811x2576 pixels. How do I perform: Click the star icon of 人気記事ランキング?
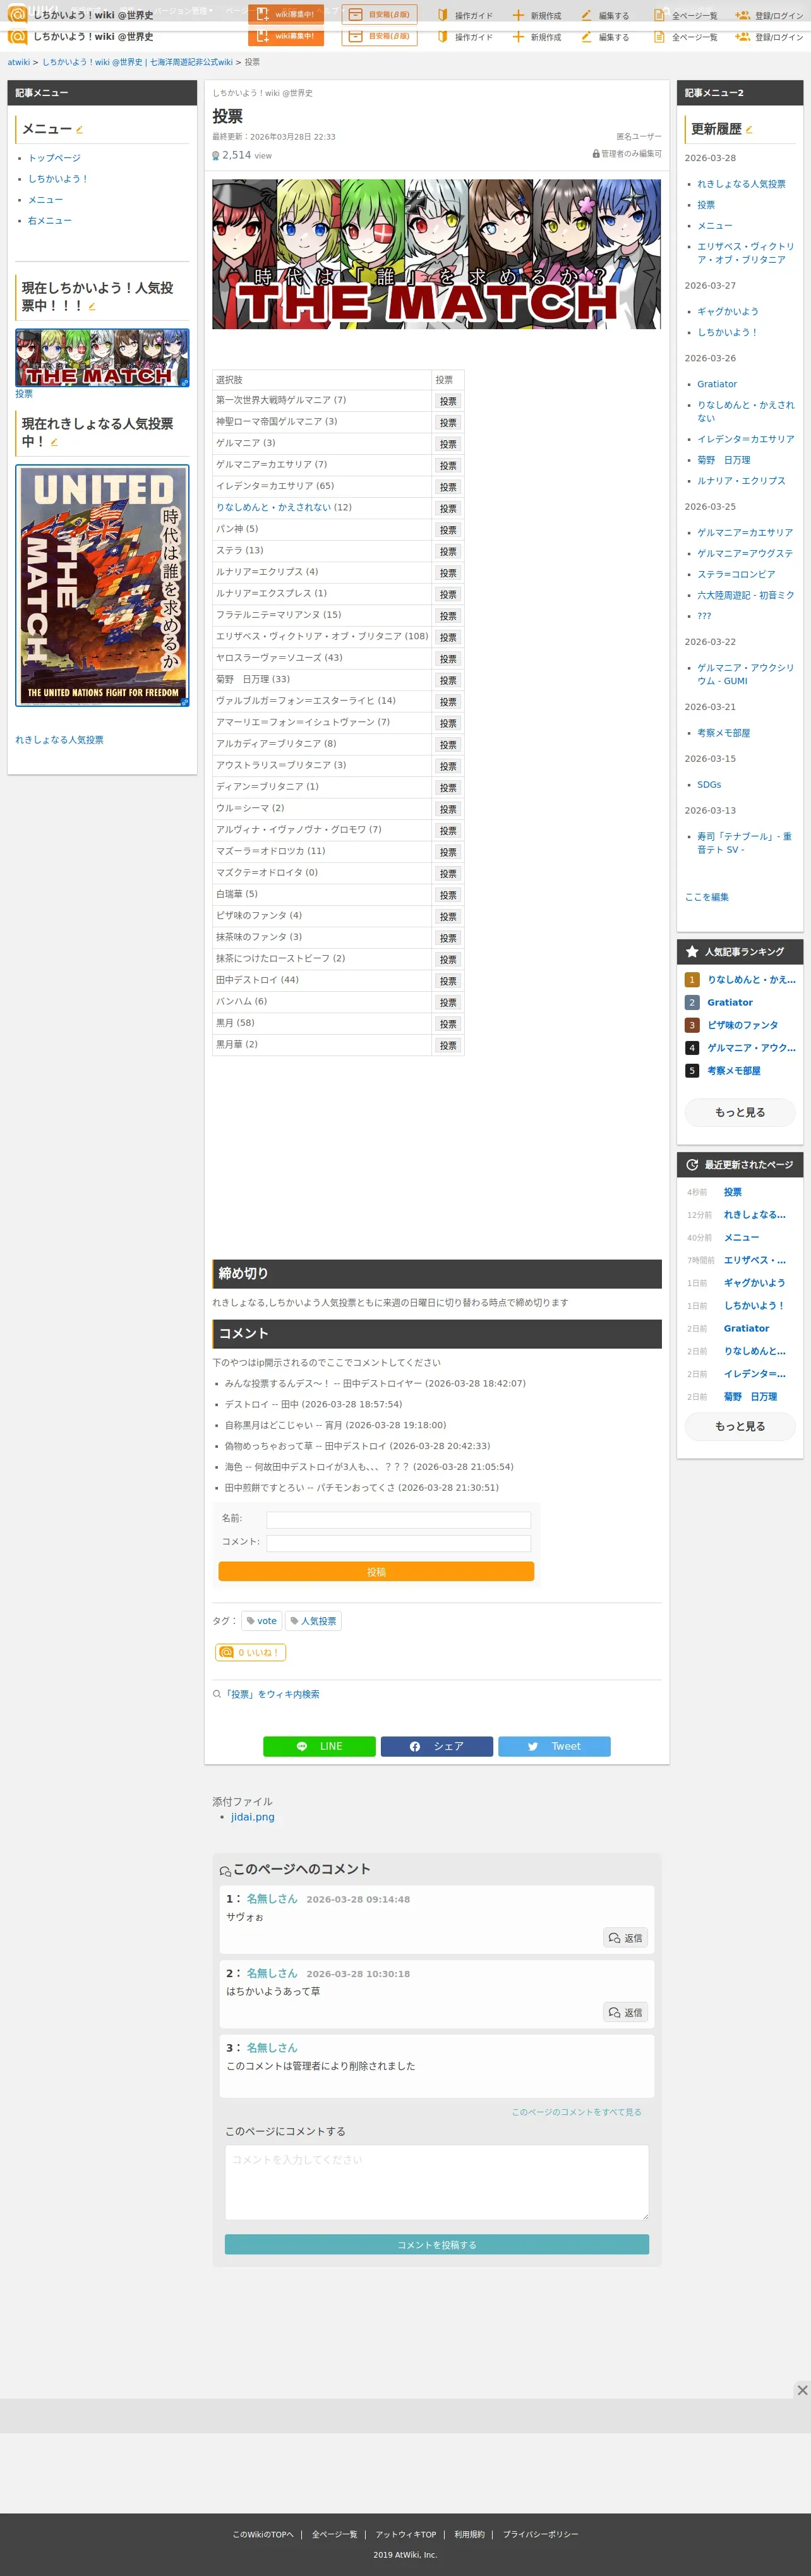pos(692,951)
